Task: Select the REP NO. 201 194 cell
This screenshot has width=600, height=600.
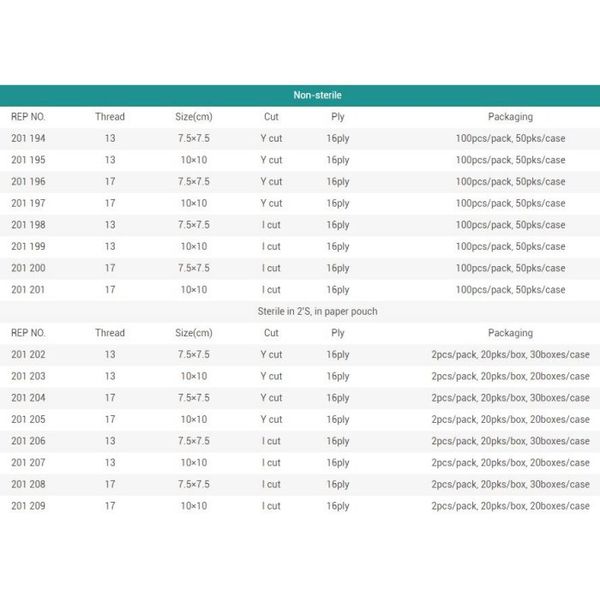Action: pyautogui.click(x=28, y=138)
